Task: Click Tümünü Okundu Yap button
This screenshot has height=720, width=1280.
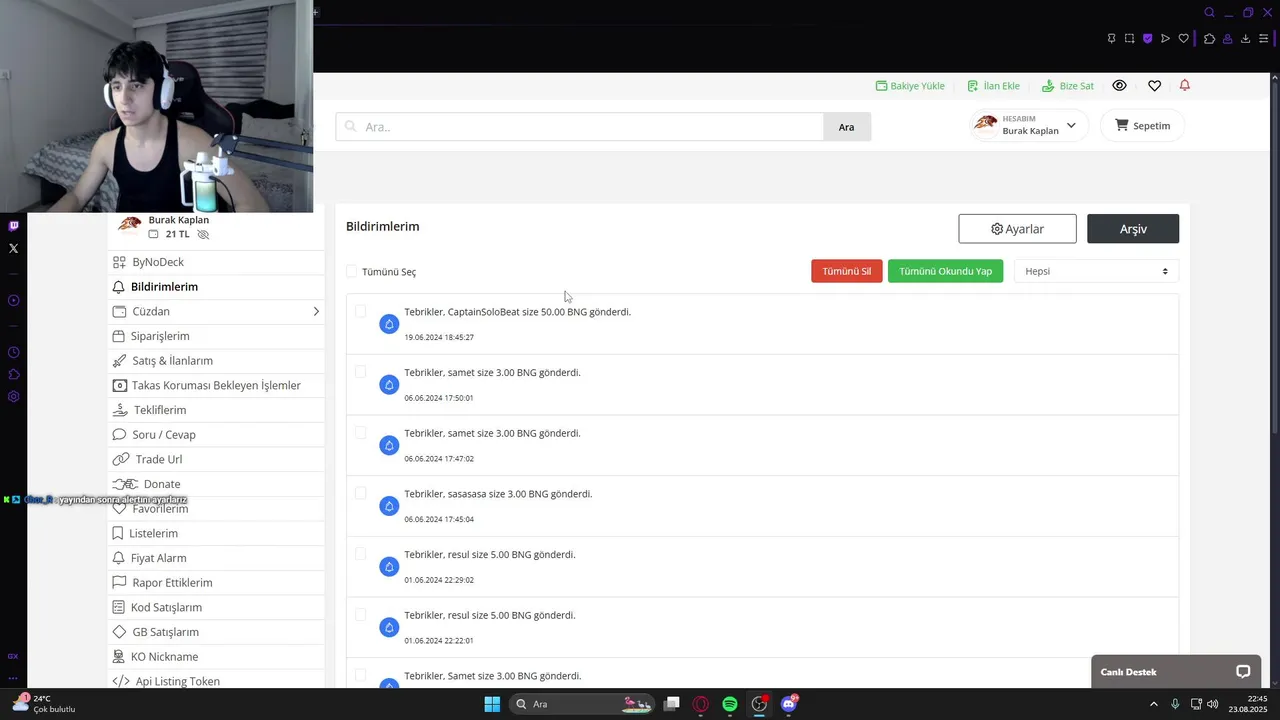Action: point(945,271)
